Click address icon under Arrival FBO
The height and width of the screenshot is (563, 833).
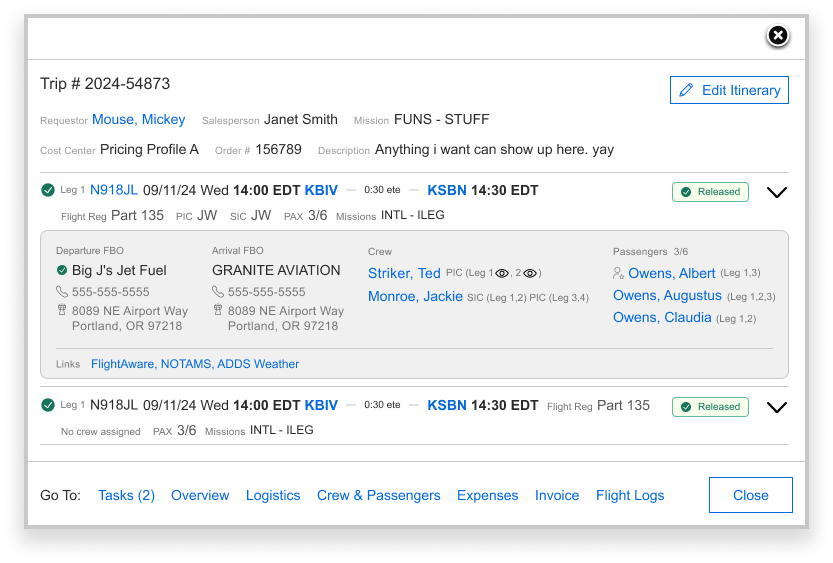point(217,310)
